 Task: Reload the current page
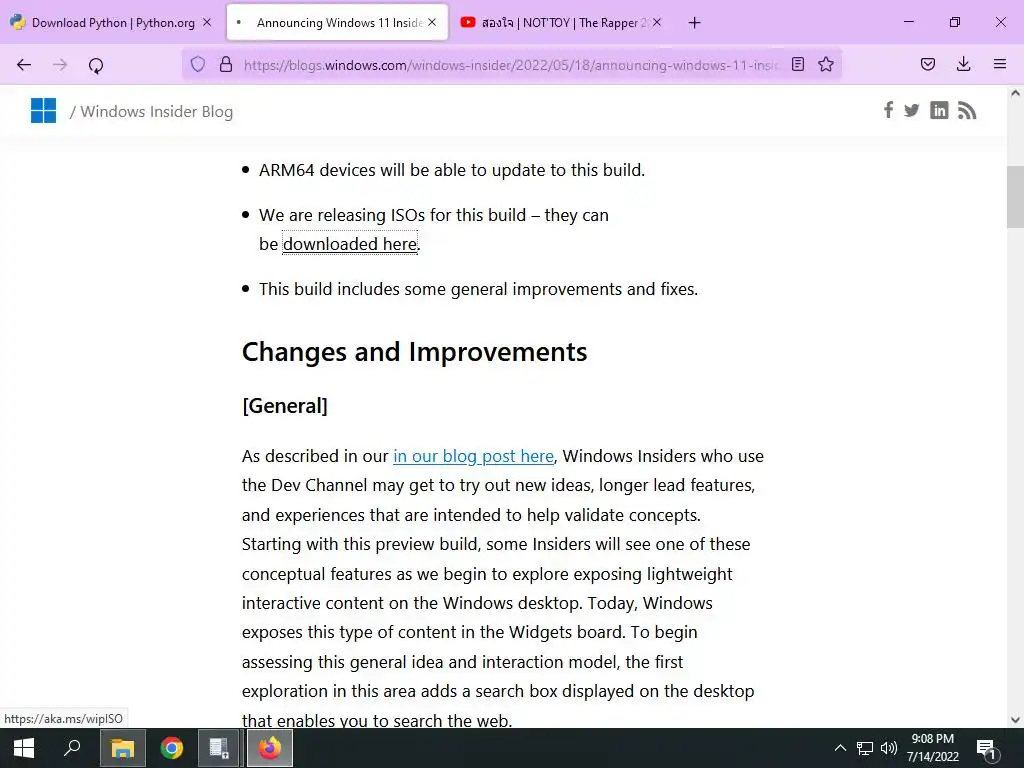tap(96, 65)
